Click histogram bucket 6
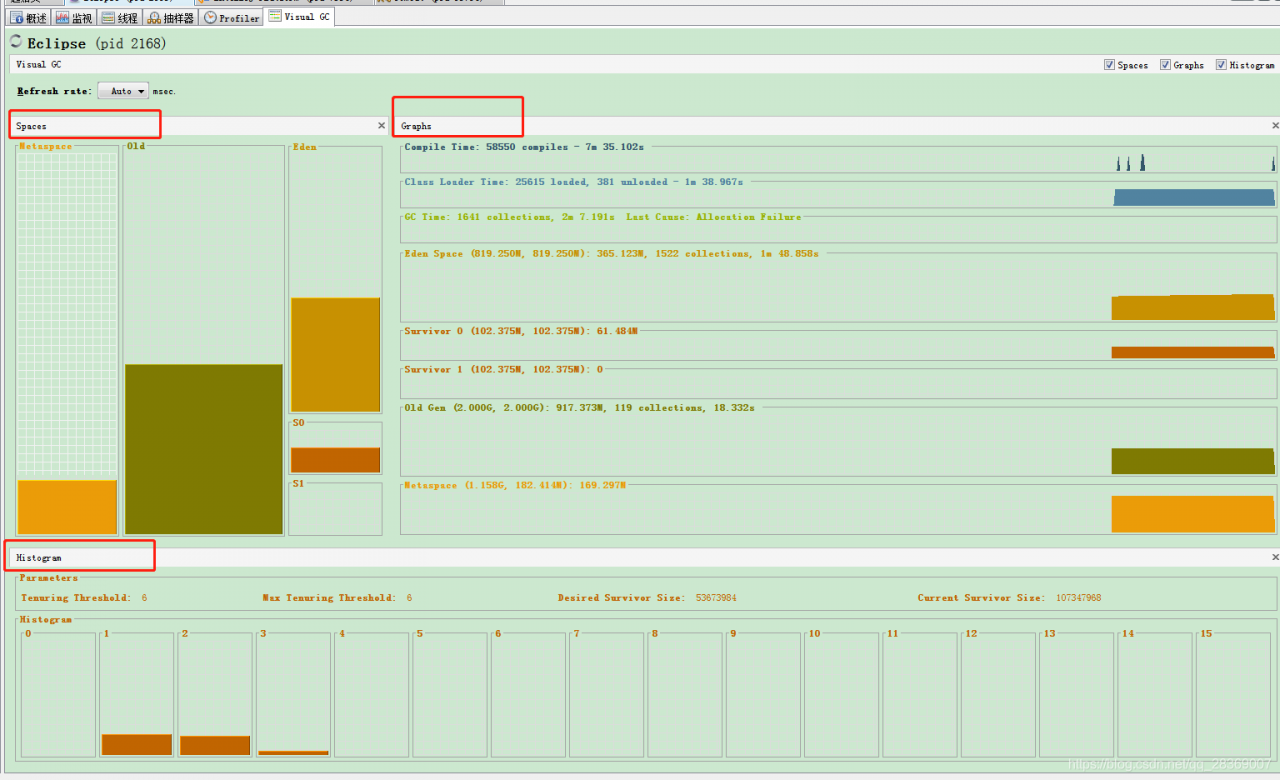 [x=528, y=694]
